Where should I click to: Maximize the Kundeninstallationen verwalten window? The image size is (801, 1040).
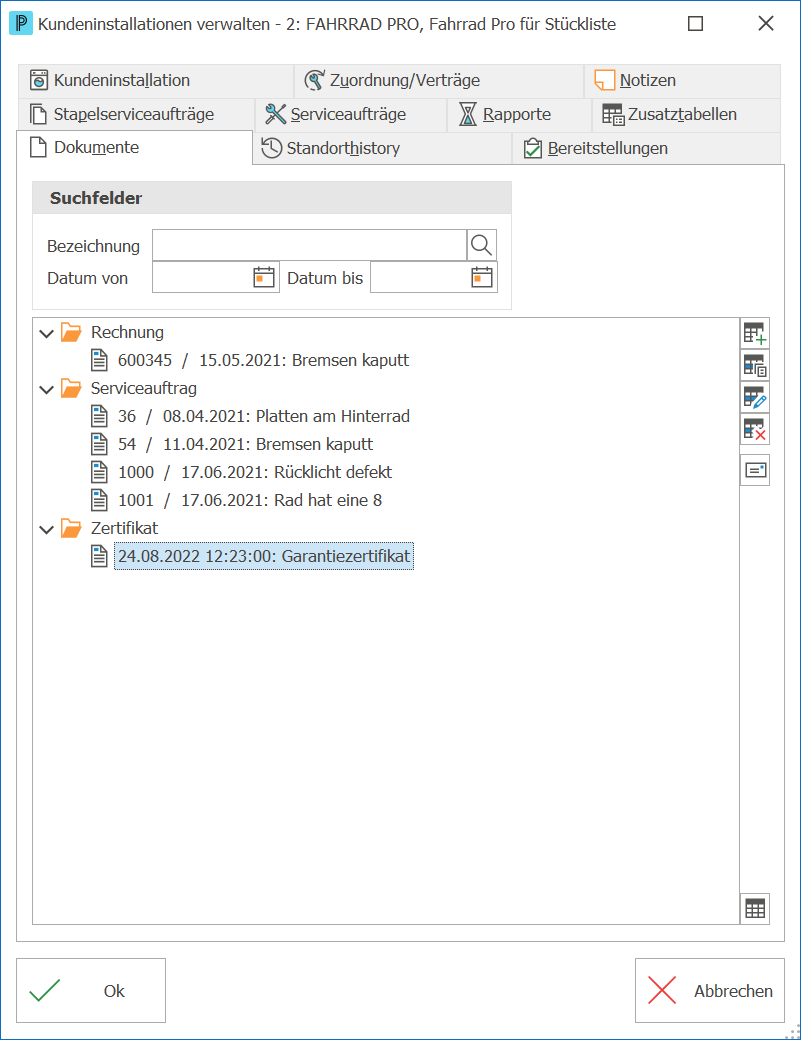(696, 24)
